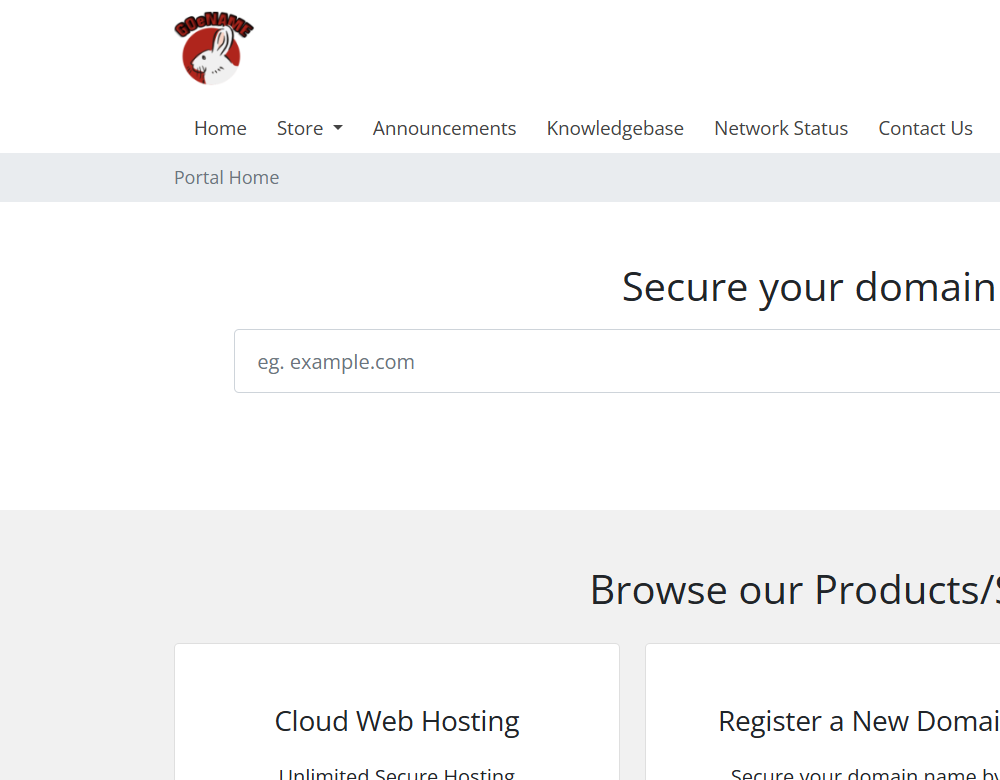Select the Register a New Domain title
Screen dimensions: 1000x780
(x=858, y=721)
